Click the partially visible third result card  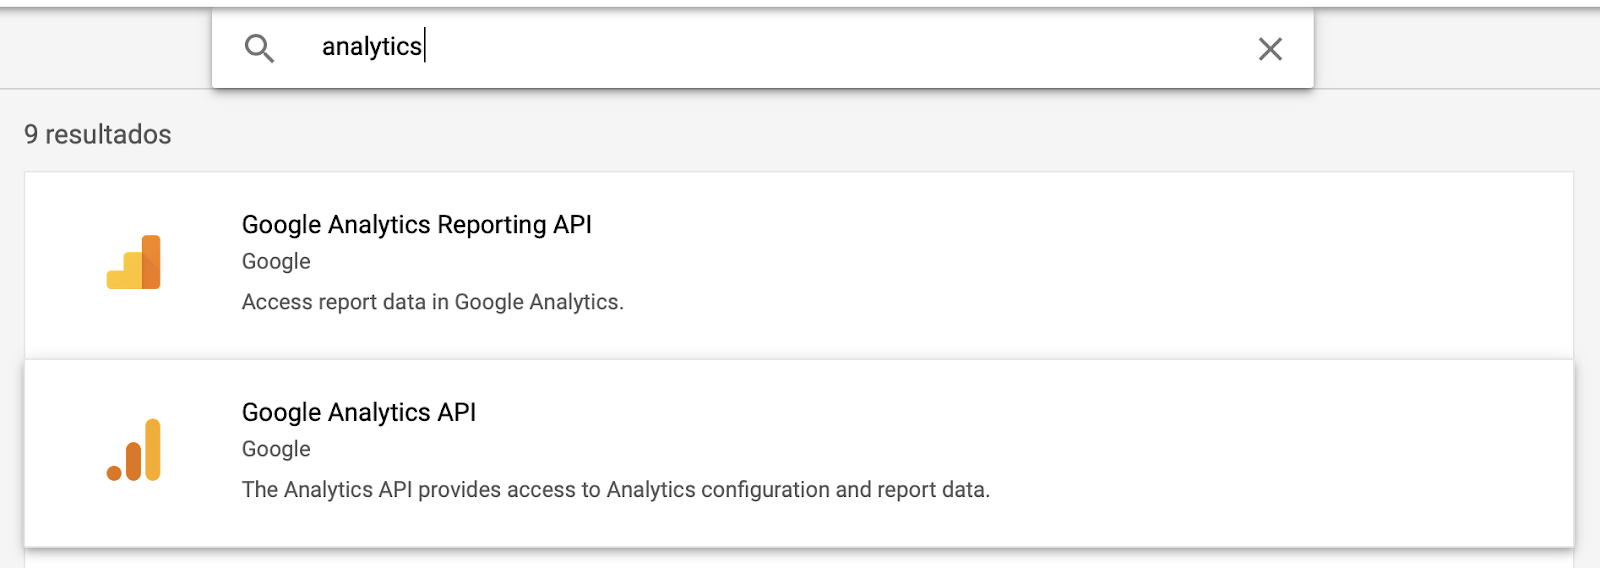tap(799, 558)
